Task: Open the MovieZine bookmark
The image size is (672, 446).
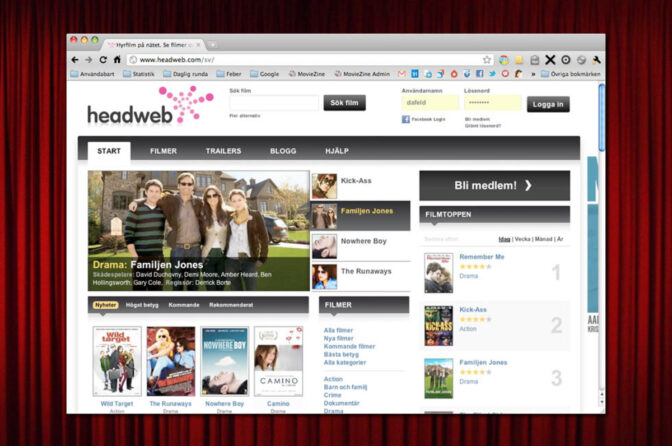Action: pyautogui.click(x=306, y=74)
